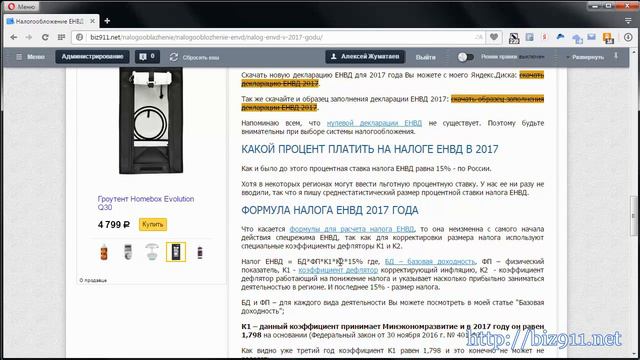Open the red Yandex extension icon
Viewport: 640px width, 360px height.
[x=544, y=37]
